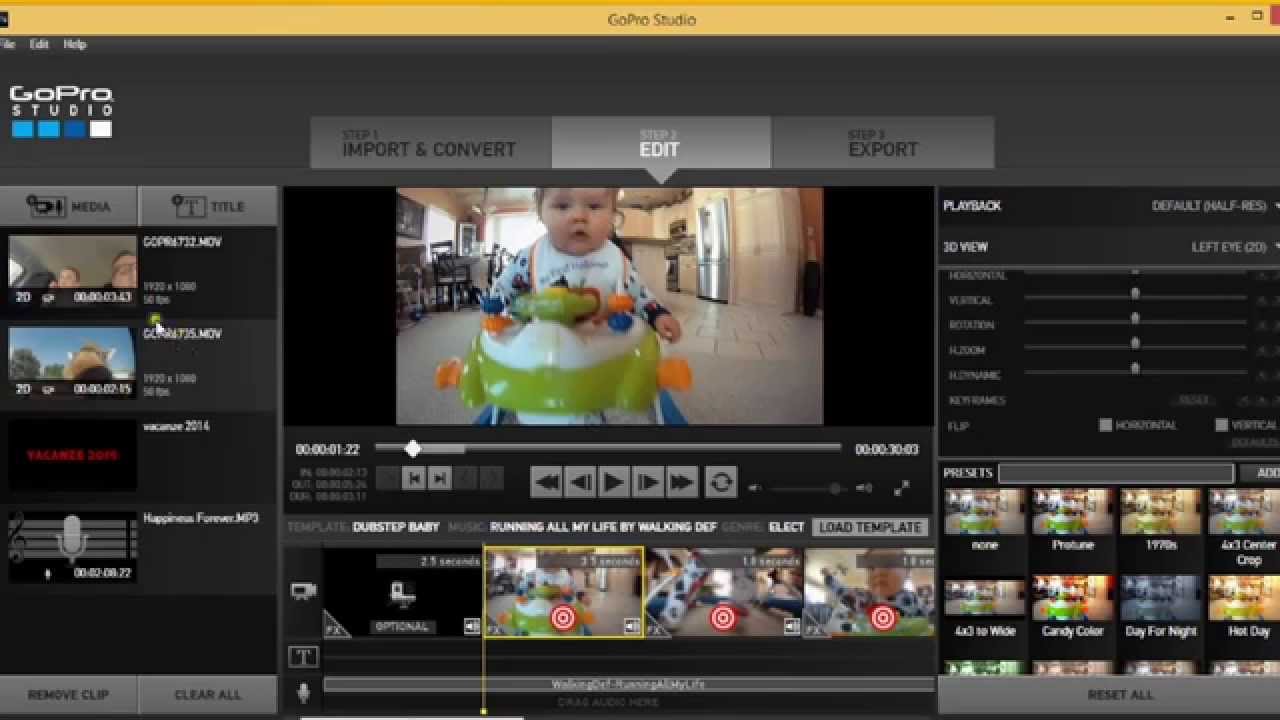Screen dimensions: 1280x720
Task: Toggle audio on the selected timeline clip
Action: (632, 627)
